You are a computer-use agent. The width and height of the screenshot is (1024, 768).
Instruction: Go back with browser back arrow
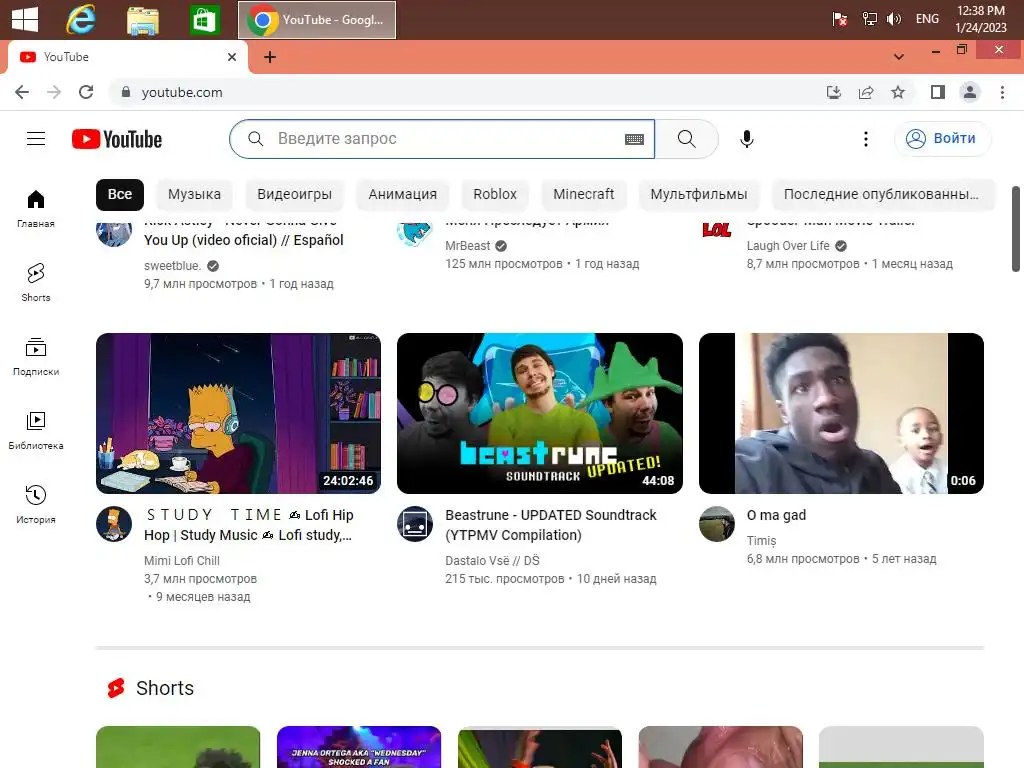point(22,92)
